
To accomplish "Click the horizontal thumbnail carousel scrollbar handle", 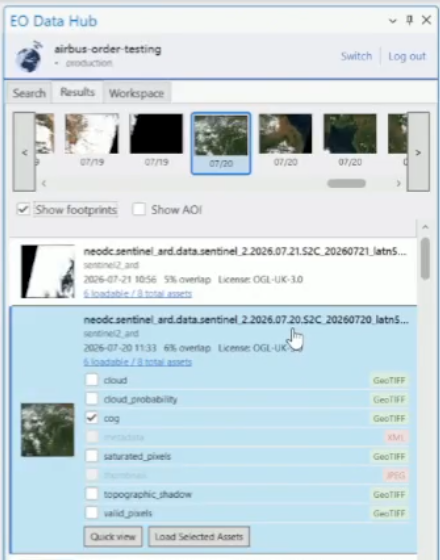I will (346, 184).
